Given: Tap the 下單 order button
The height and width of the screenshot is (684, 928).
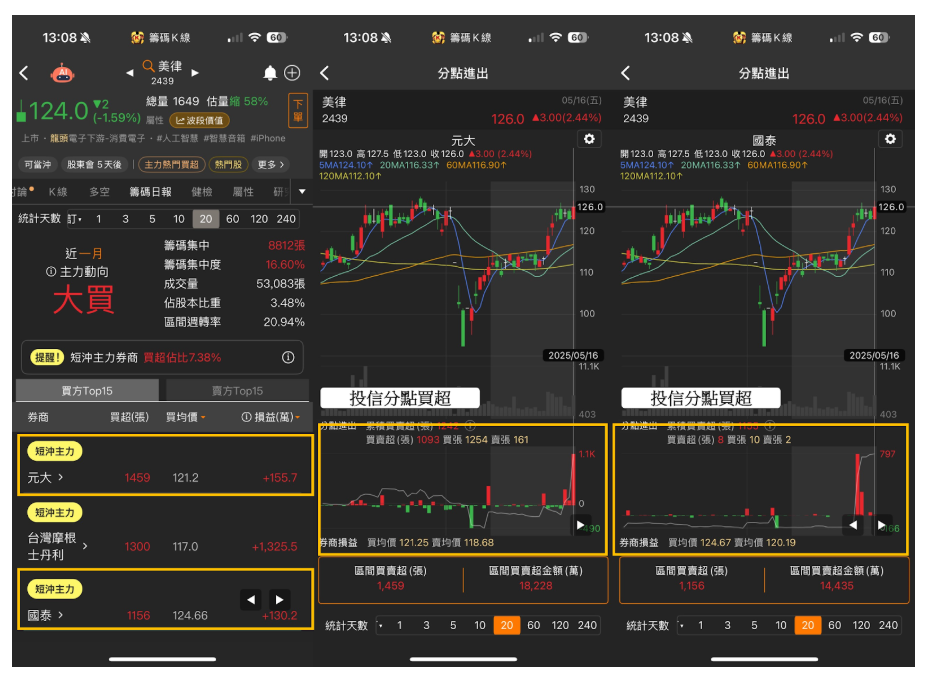Looking at the screenshot, I should 298,111.
